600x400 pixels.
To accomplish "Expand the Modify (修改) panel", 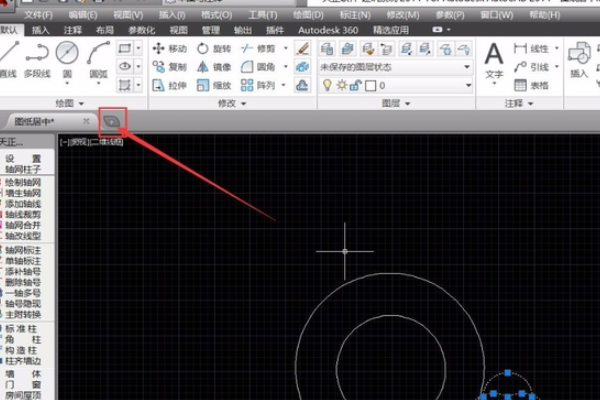I will tap(232, 103).
